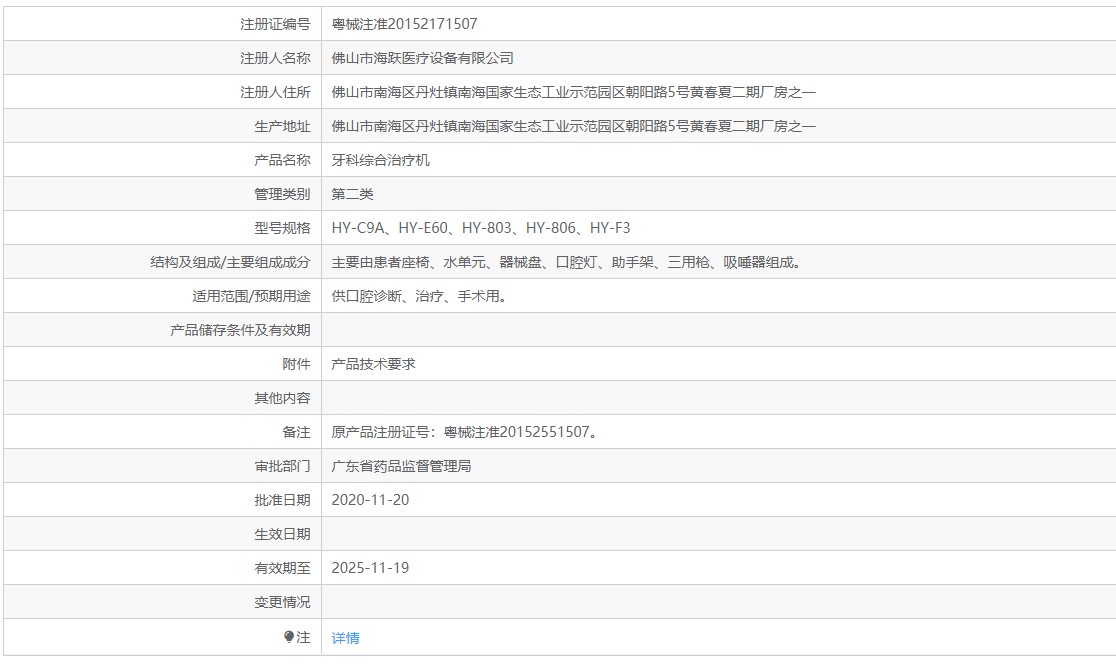Click the 附件 label
1116x665 pixels.
pyautogui.click(x=297, y=364)
